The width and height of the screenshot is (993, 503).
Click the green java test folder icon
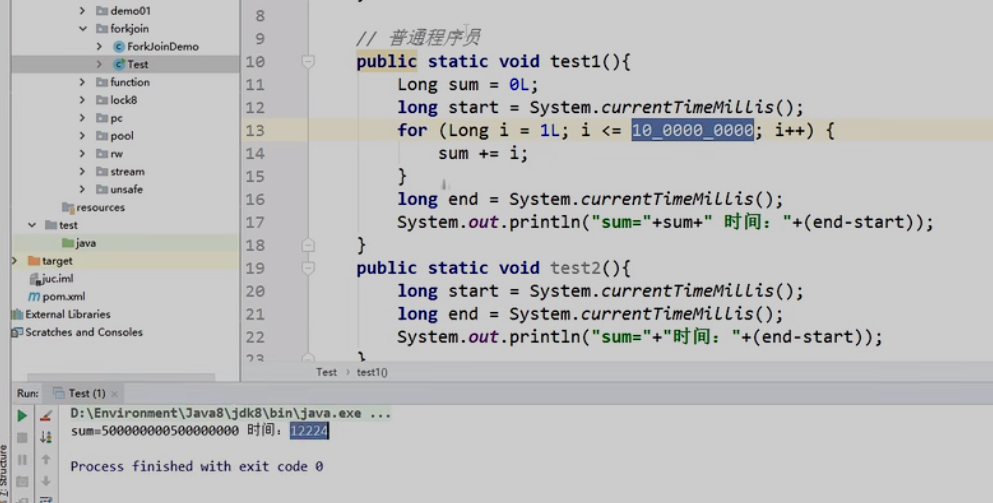point(68,243)
